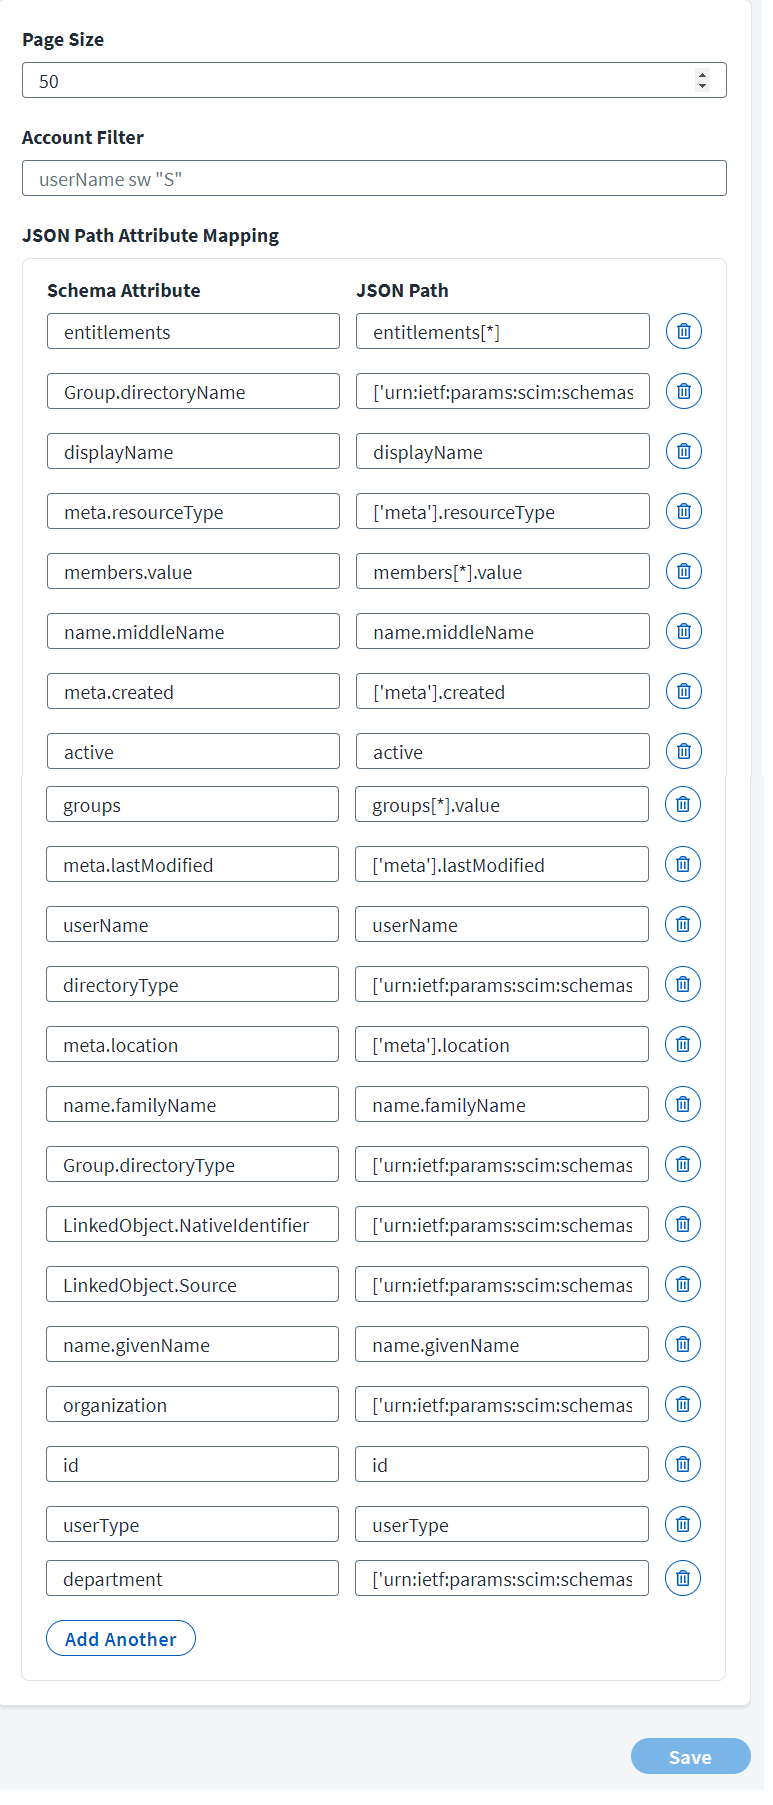Save the configuration
This screenshot has height=1805, width=773.
pos(691,1756)
